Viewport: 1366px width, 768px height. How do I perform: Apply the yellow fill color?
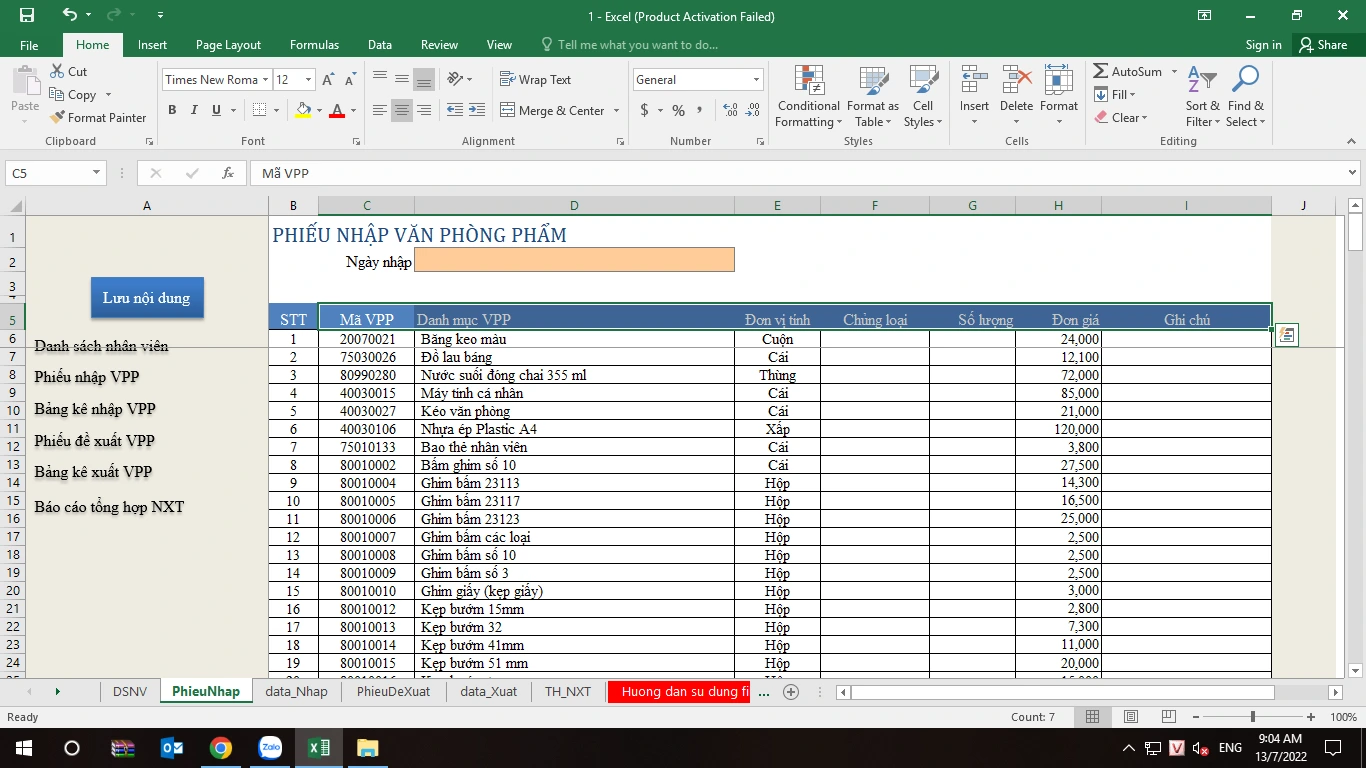303,110
